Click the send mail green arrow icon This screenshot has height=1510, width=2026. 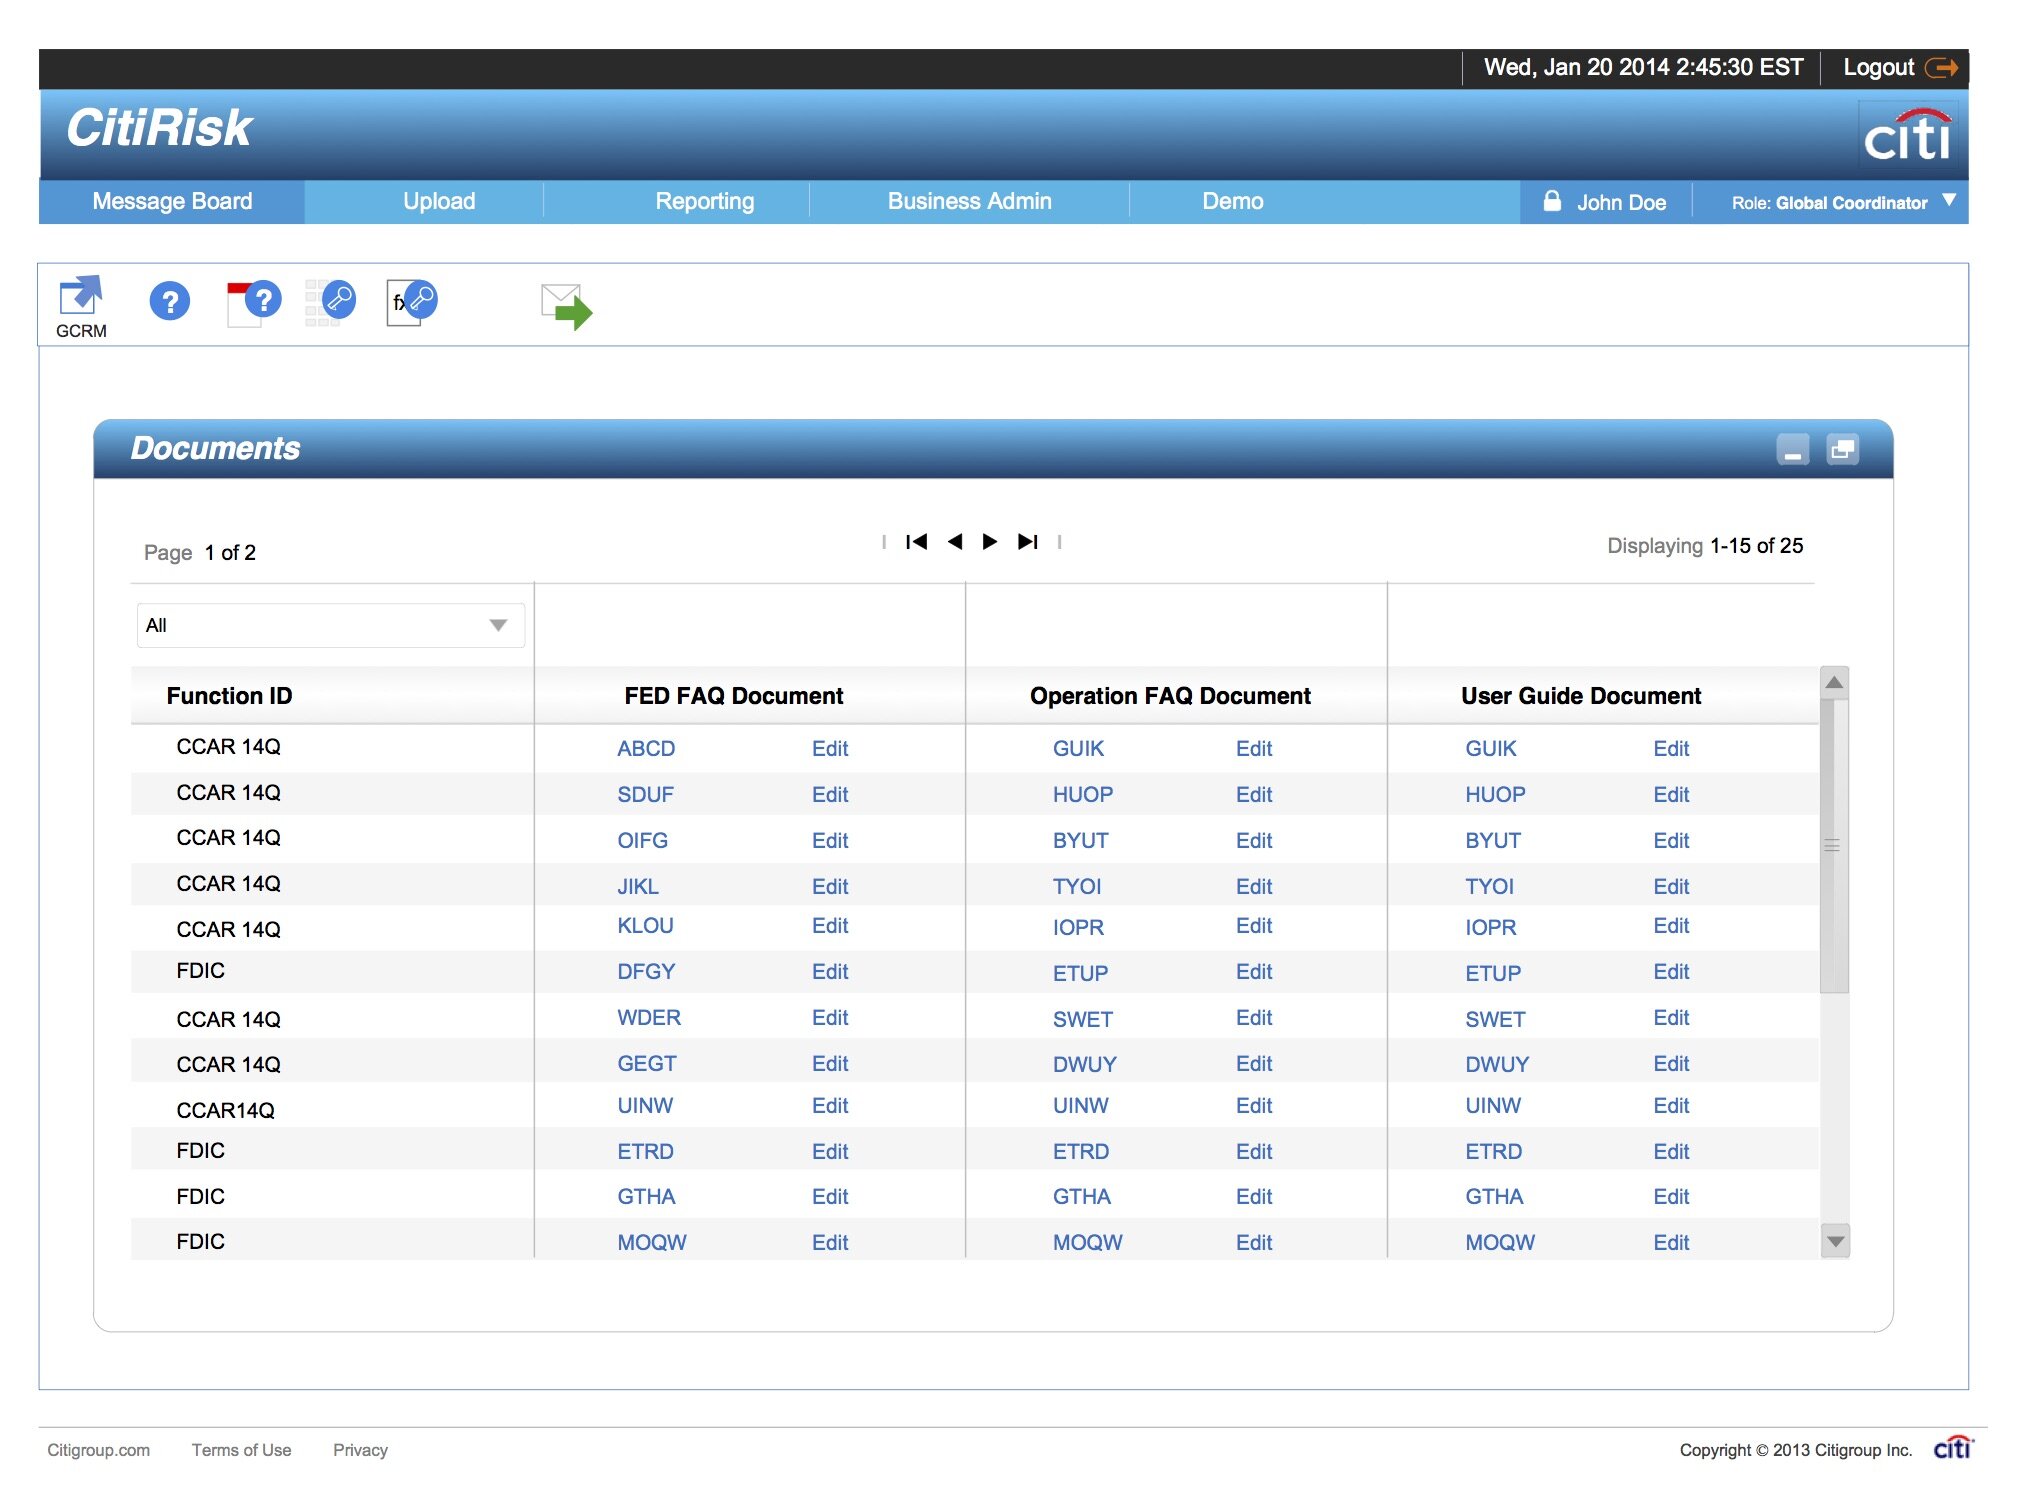(567, 307)
